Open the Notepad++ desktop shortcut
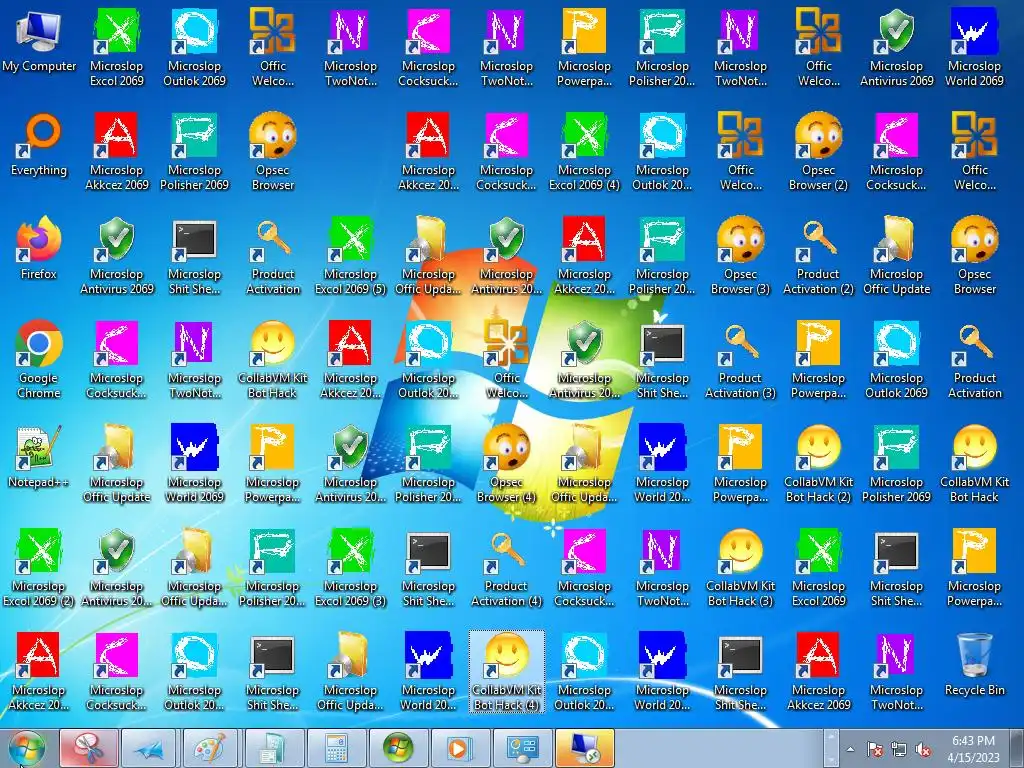This screenshot has width=1024, height=768. (39, 457)
